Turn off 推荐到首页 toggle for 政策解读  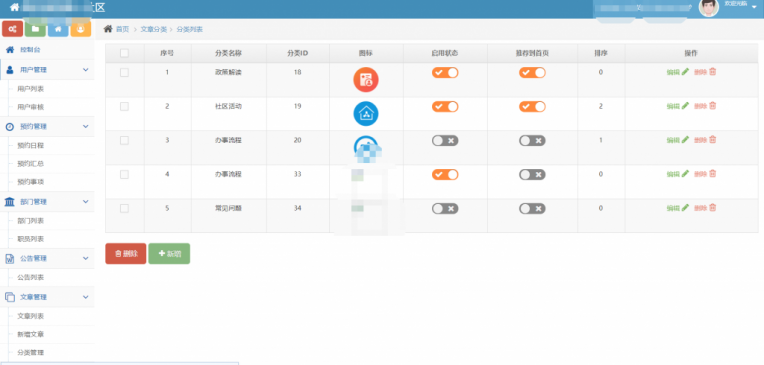tap(532, 73)
